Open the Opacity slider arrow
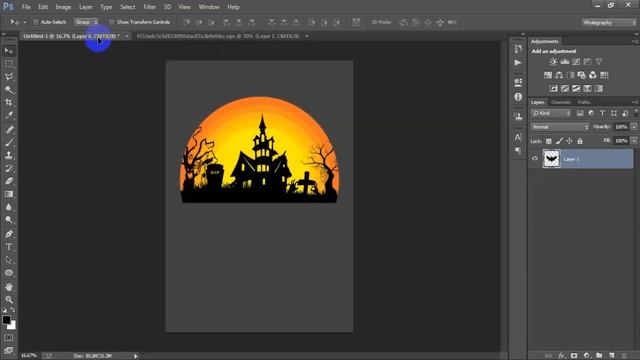The width and height of the screenshot is (640, 360). tap(634, 127)
